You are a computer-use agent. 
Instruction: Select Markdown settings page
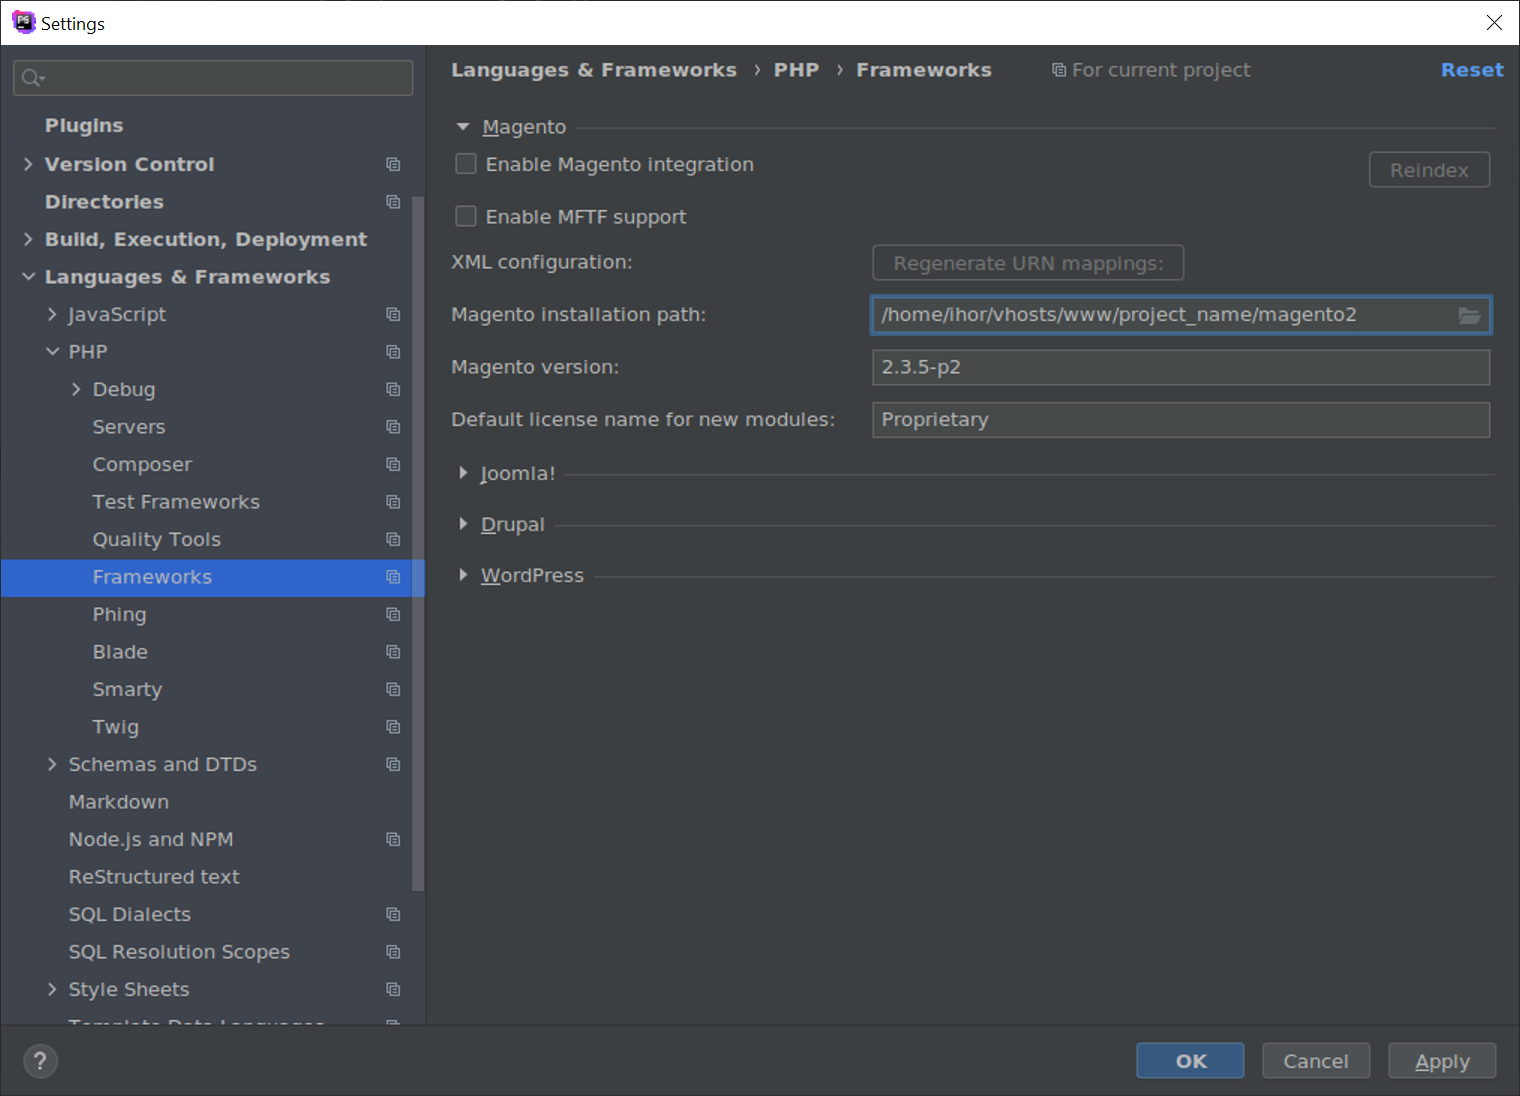tap(119, 802)
